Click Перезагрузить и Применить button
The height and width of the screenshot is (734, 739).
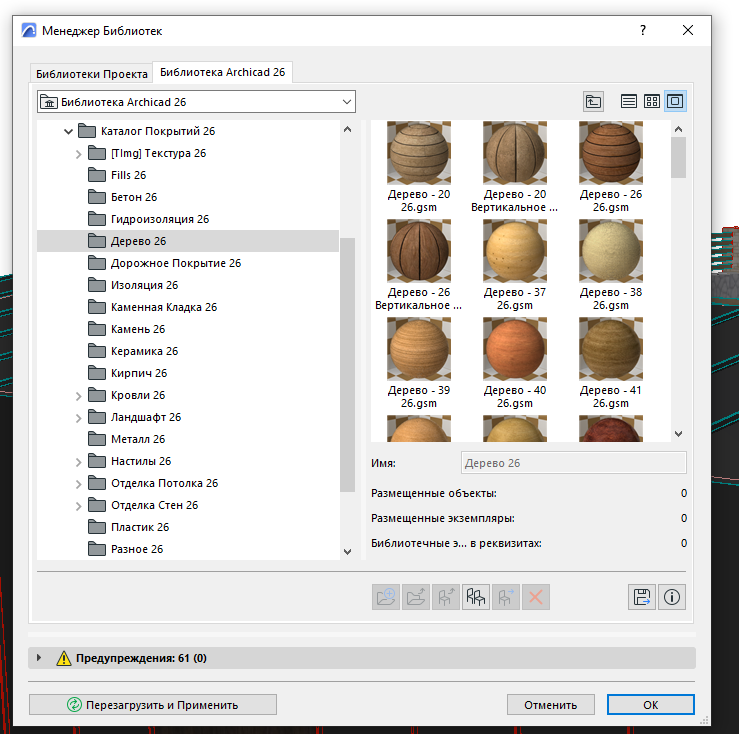click(153, 705)
